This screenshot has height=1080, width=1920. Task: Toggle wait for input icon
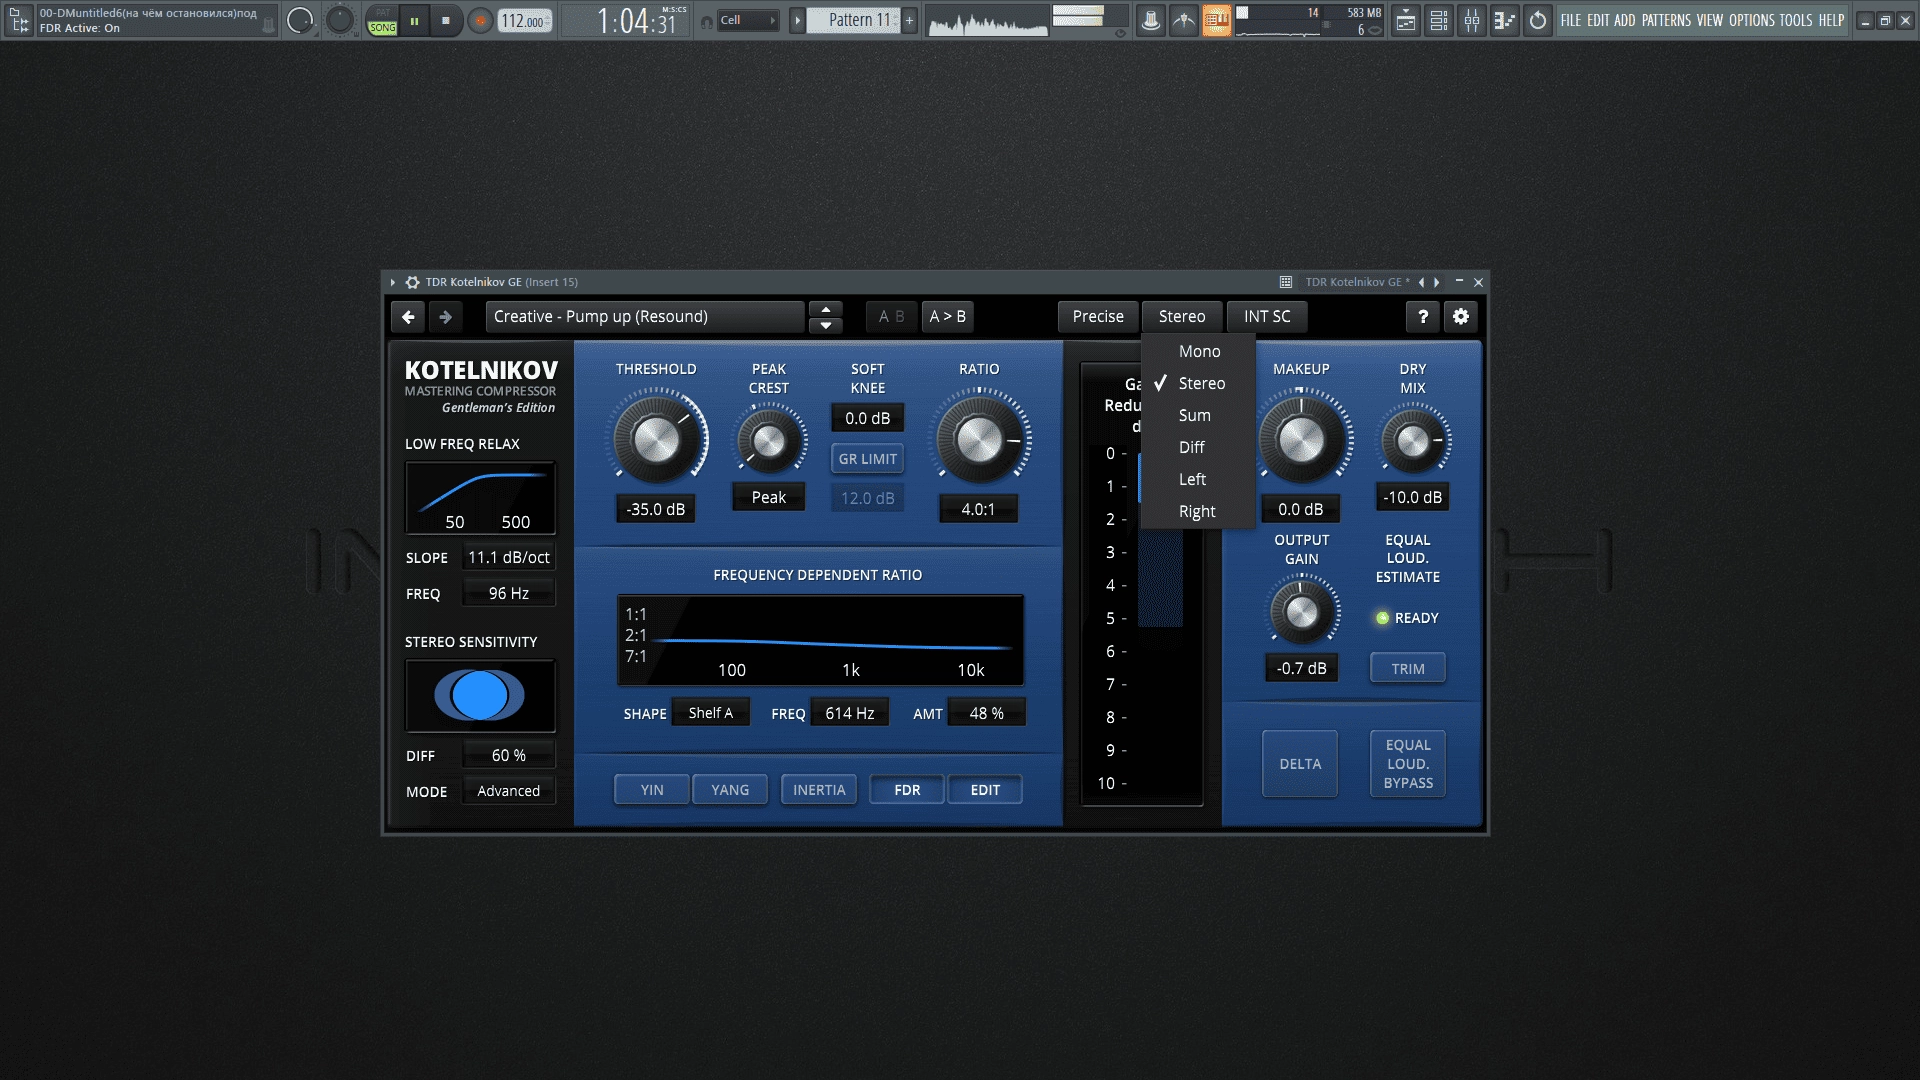1184,20
